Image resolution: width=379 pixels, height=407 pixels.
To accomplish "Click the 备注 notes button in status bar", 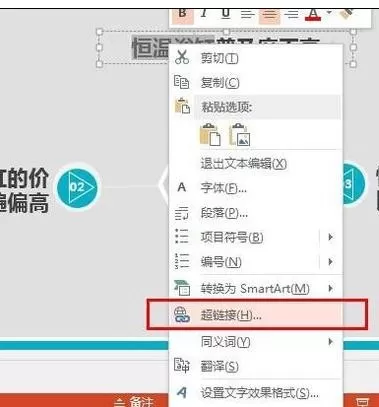I will pyautogui.click(x=133, y=401).
